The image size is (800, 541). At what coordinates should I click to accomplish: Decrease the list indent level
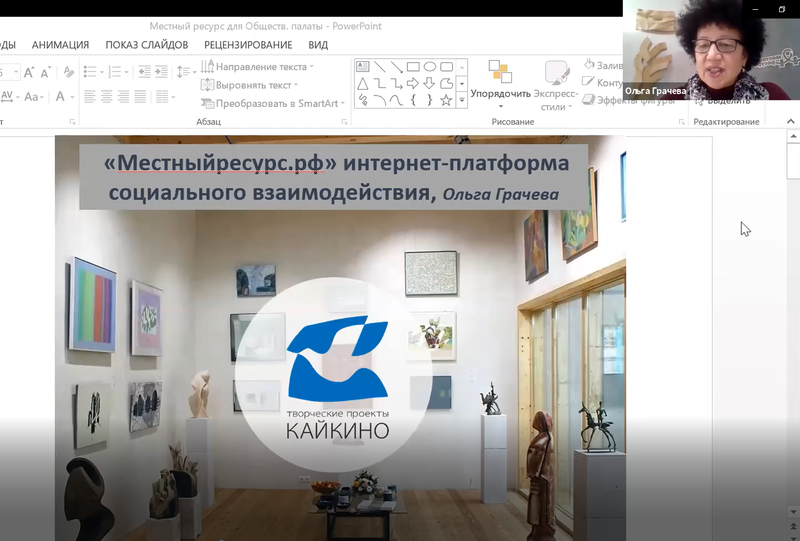click(x=144, y=72)
